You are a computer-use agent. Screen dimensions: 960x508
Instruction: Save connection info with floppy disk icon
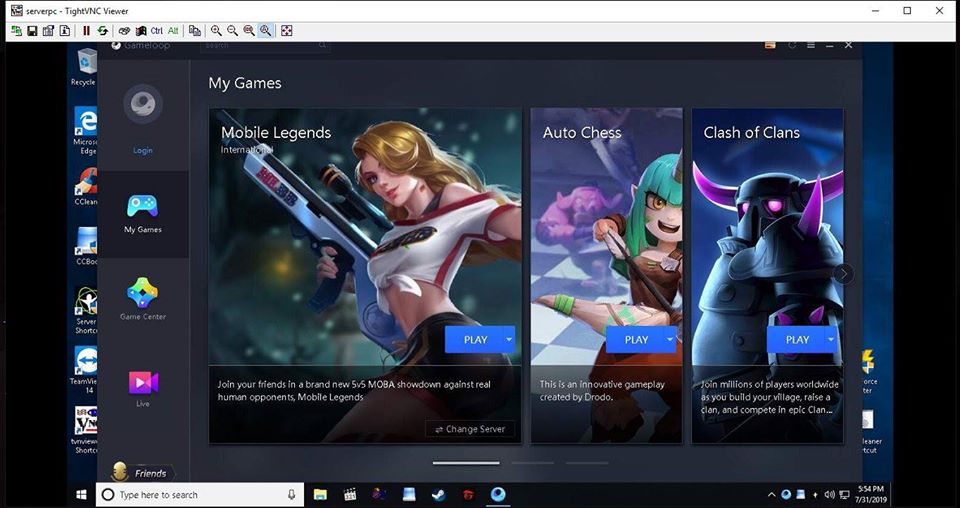32,31
